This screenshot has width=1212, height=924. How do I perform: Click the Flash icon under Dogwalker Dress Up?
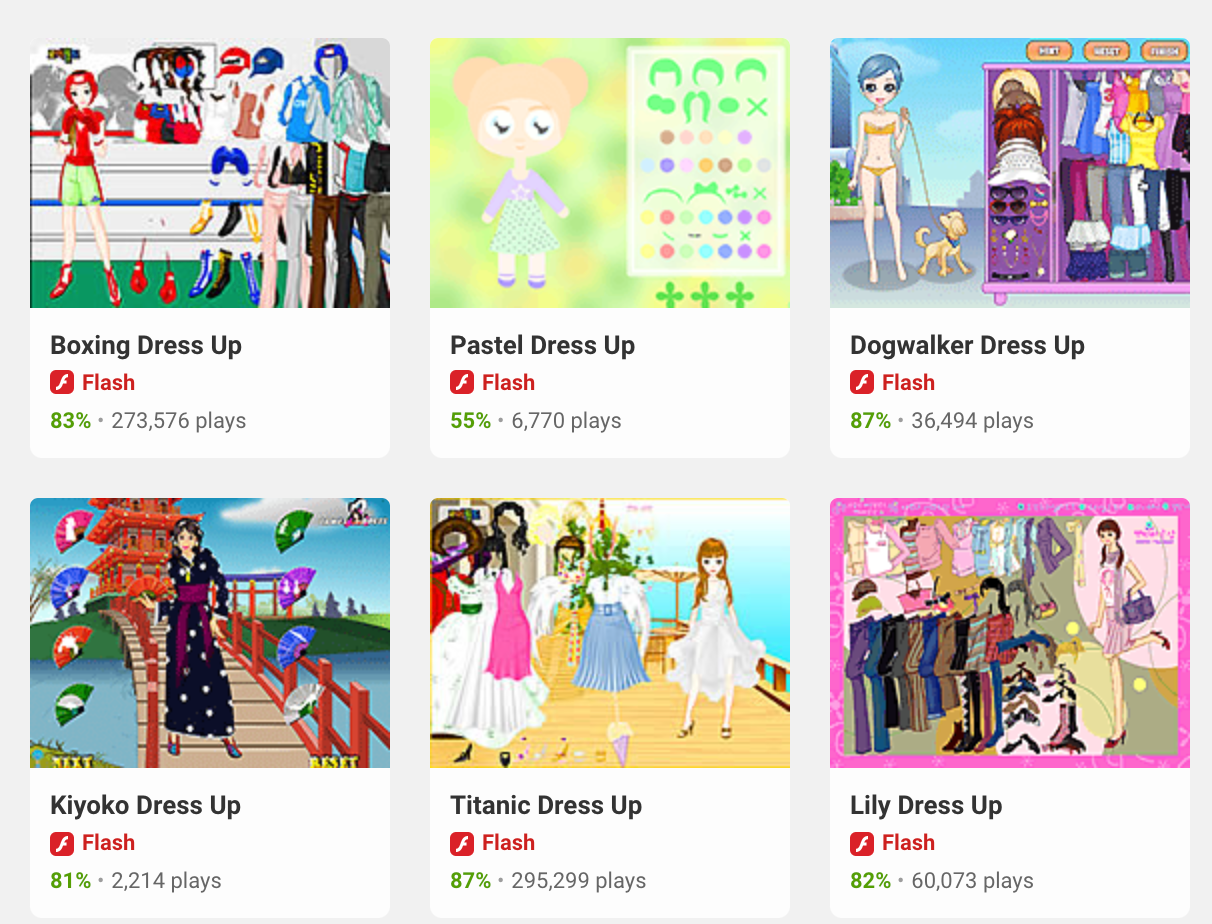point(862,382)
